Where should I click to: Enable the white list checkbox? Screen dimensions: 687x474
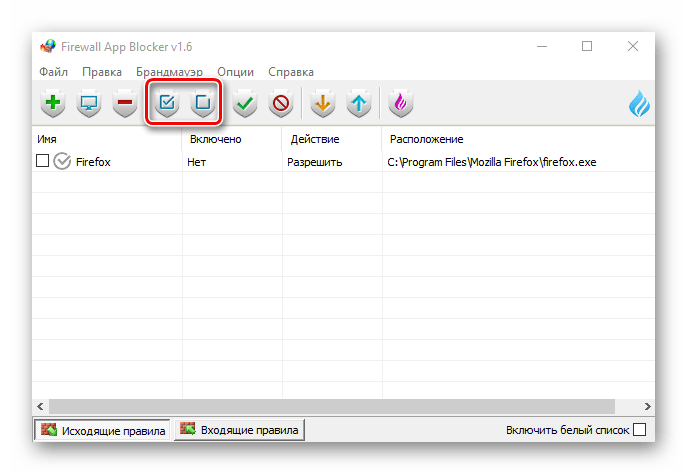[x=640, y=430]
